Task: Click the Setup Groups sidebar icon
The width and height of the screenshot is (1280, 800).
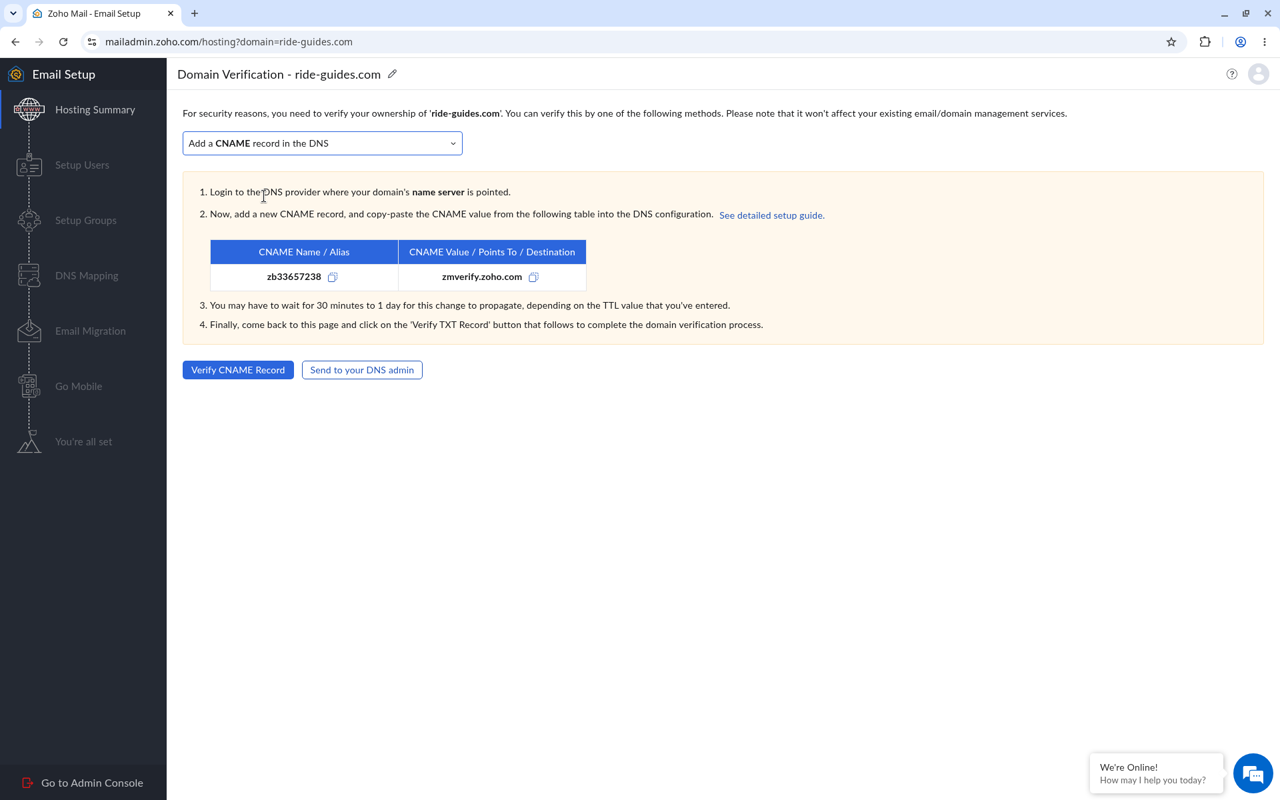Action: tap(29, 220)
